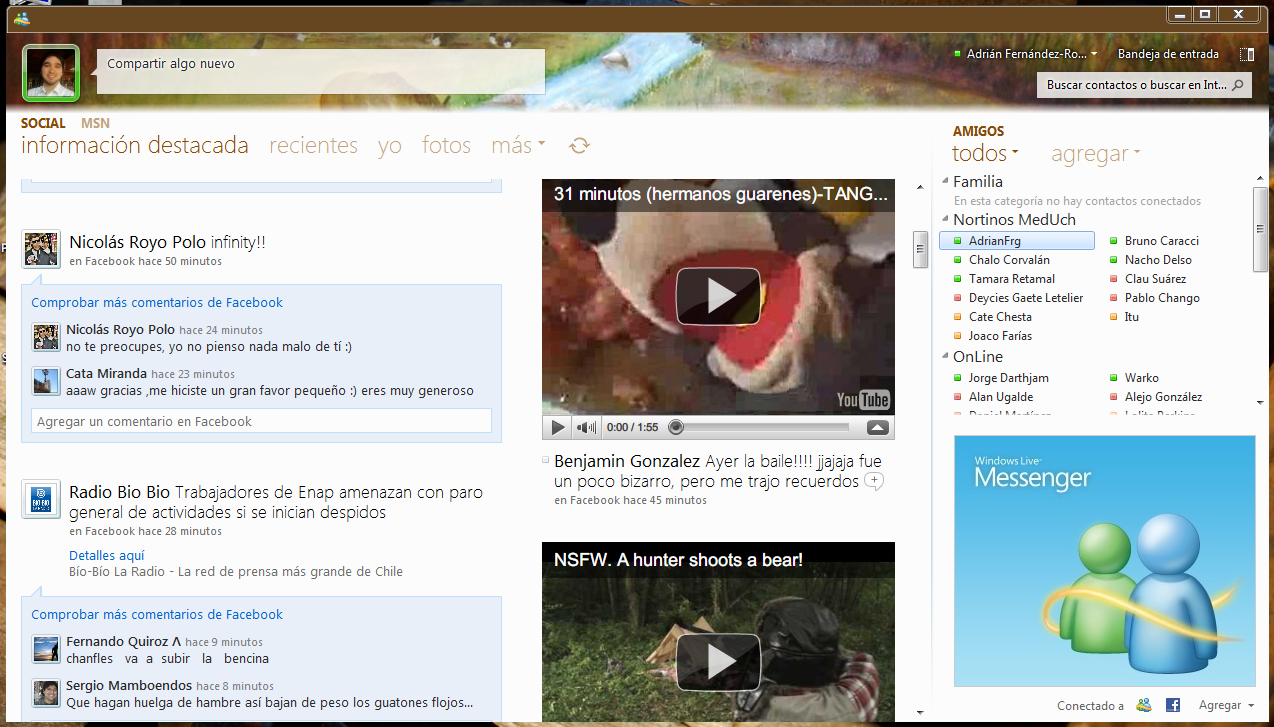Collapse the Familia contact group
1274x727 pixels.
944,182
